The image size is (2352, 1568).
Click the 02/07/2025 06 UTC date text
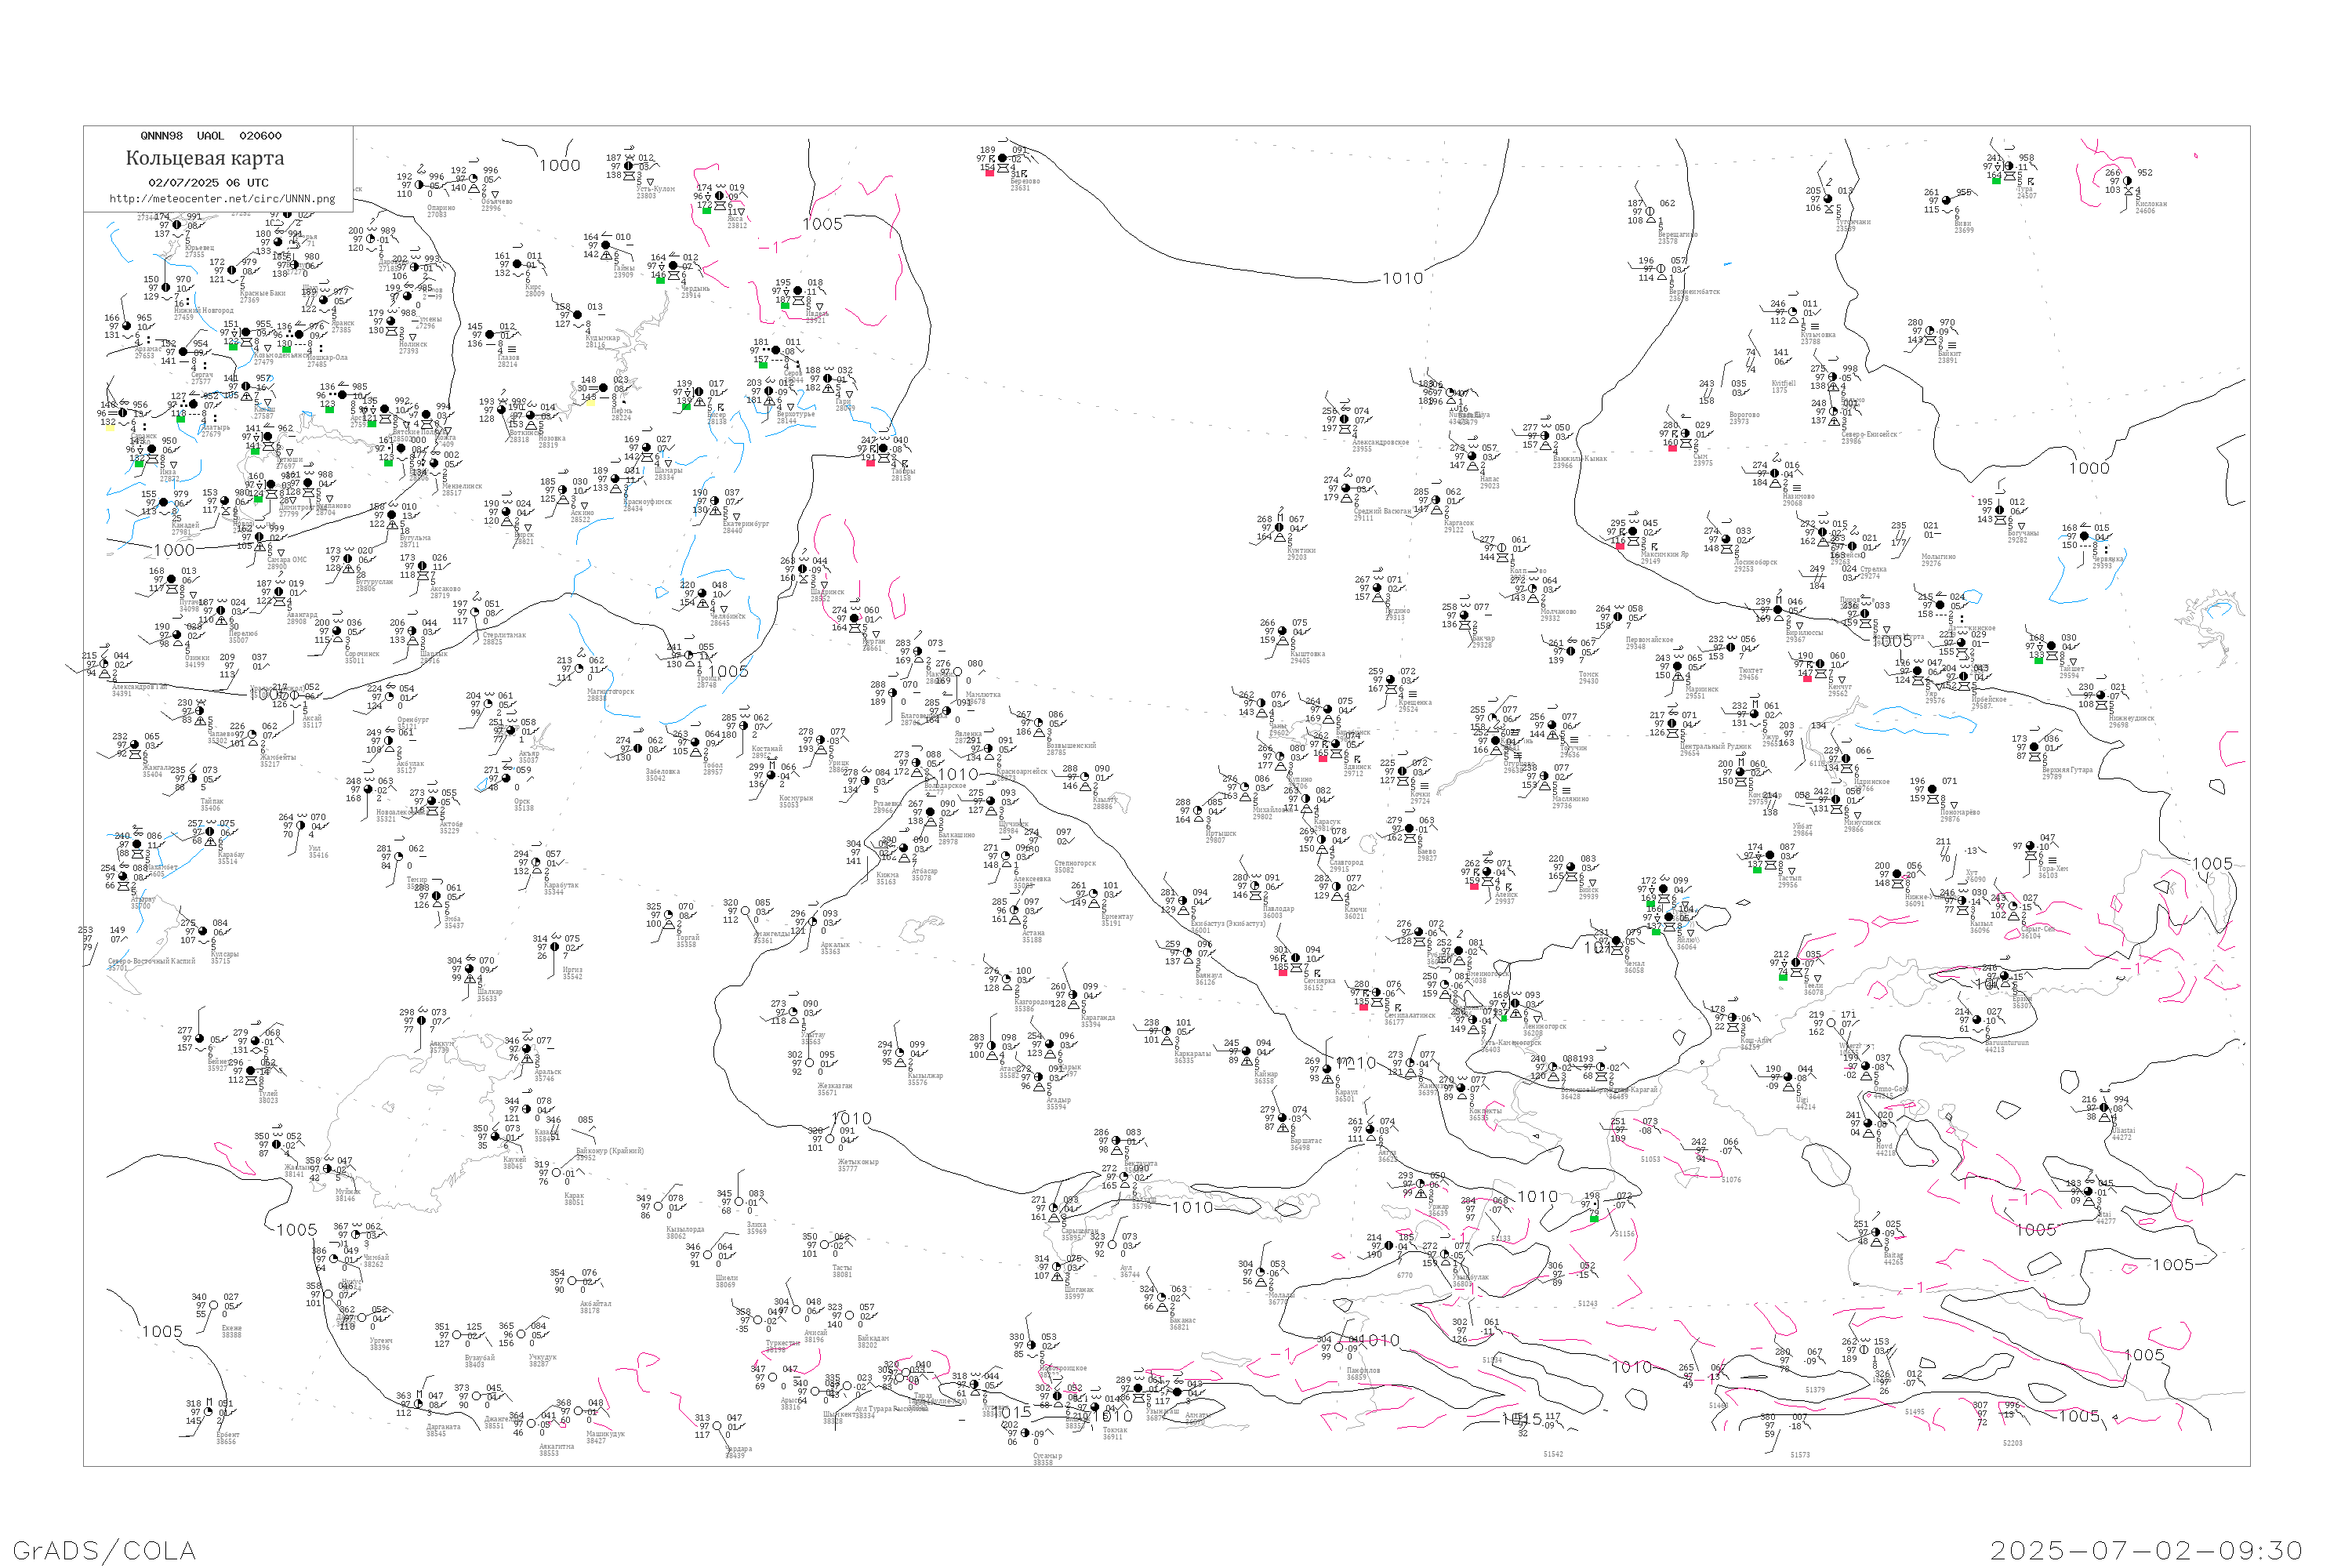click(208, 183)
